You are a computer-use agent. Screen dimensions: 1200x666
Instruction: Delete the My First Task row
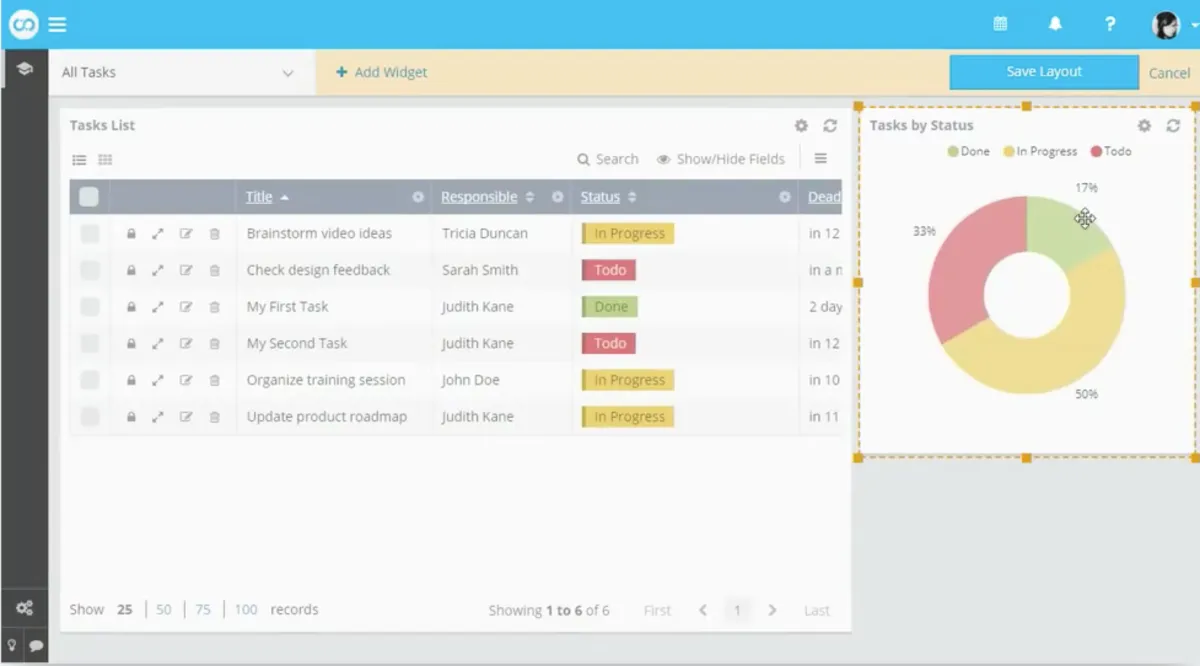214,307
